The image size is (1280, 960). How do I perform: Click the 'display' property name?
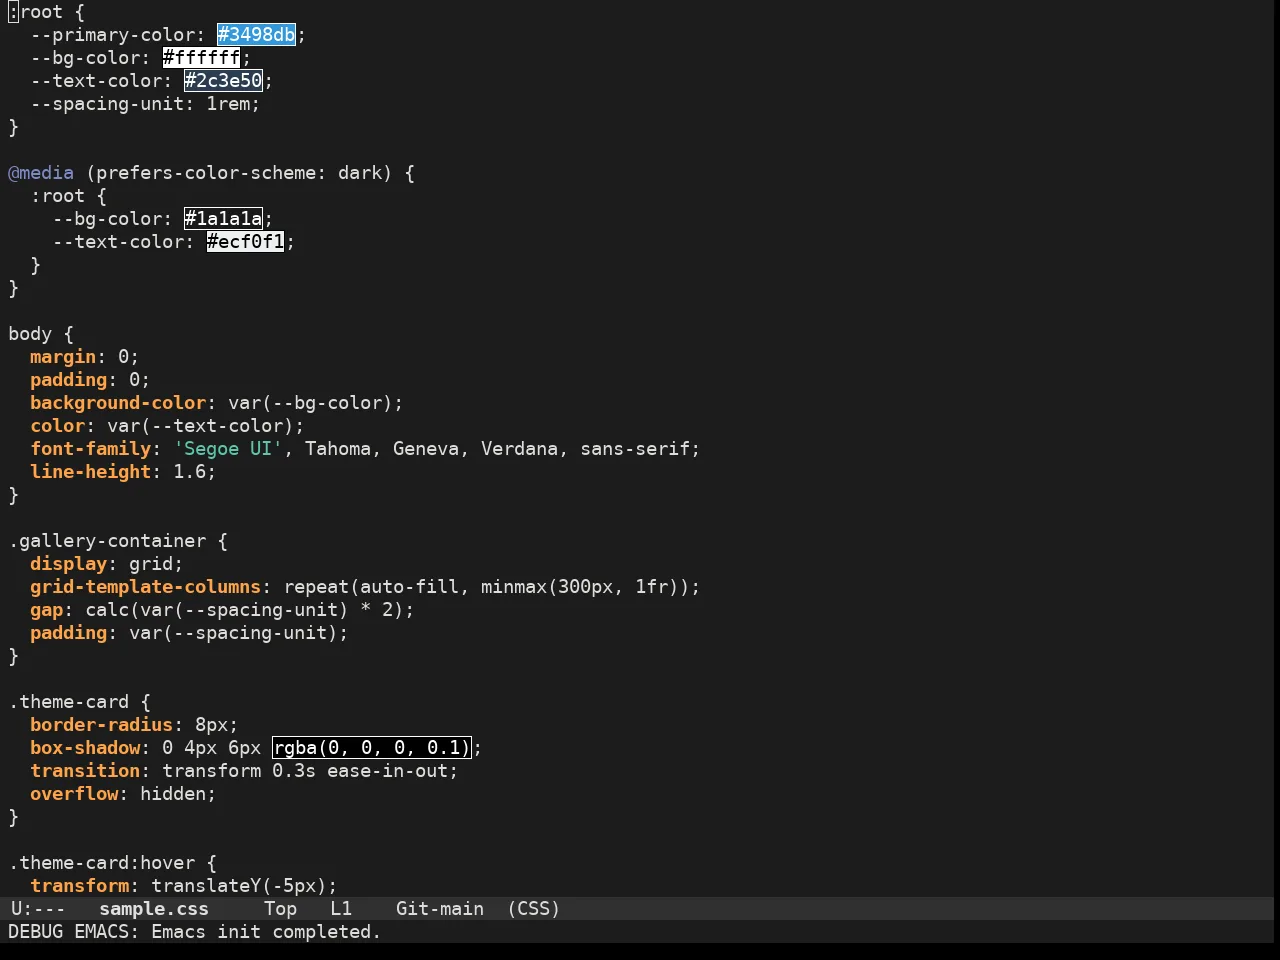pos(68,564)
